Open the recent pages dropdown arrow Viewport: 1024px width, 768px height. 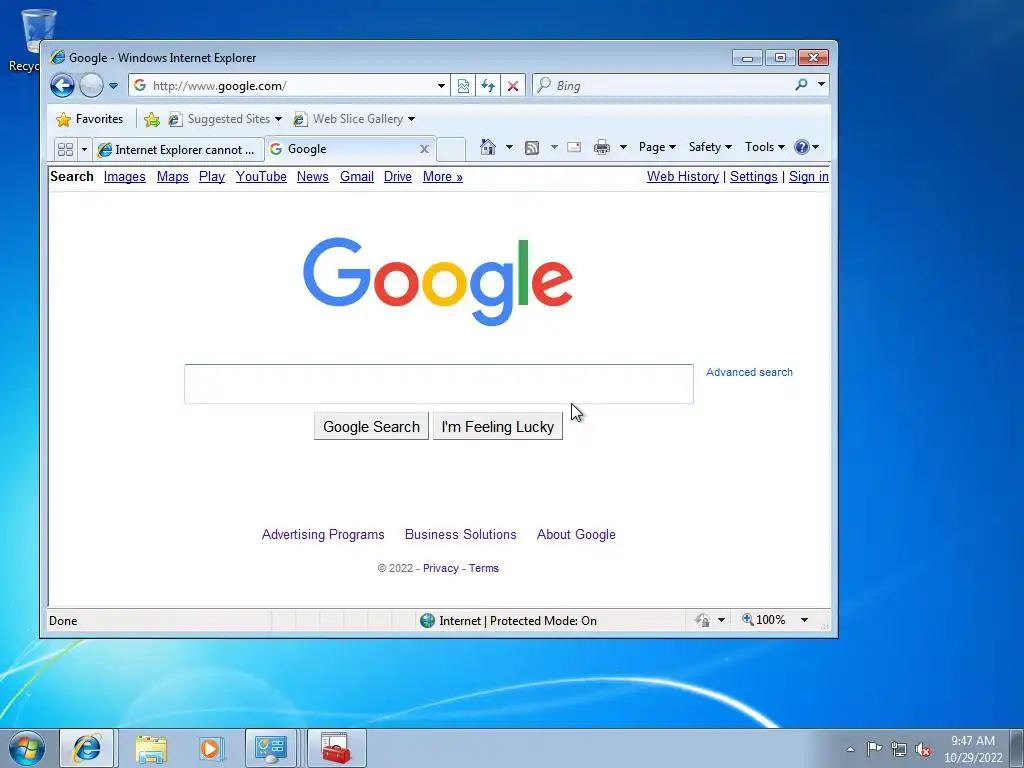click(x=113, y=86)
